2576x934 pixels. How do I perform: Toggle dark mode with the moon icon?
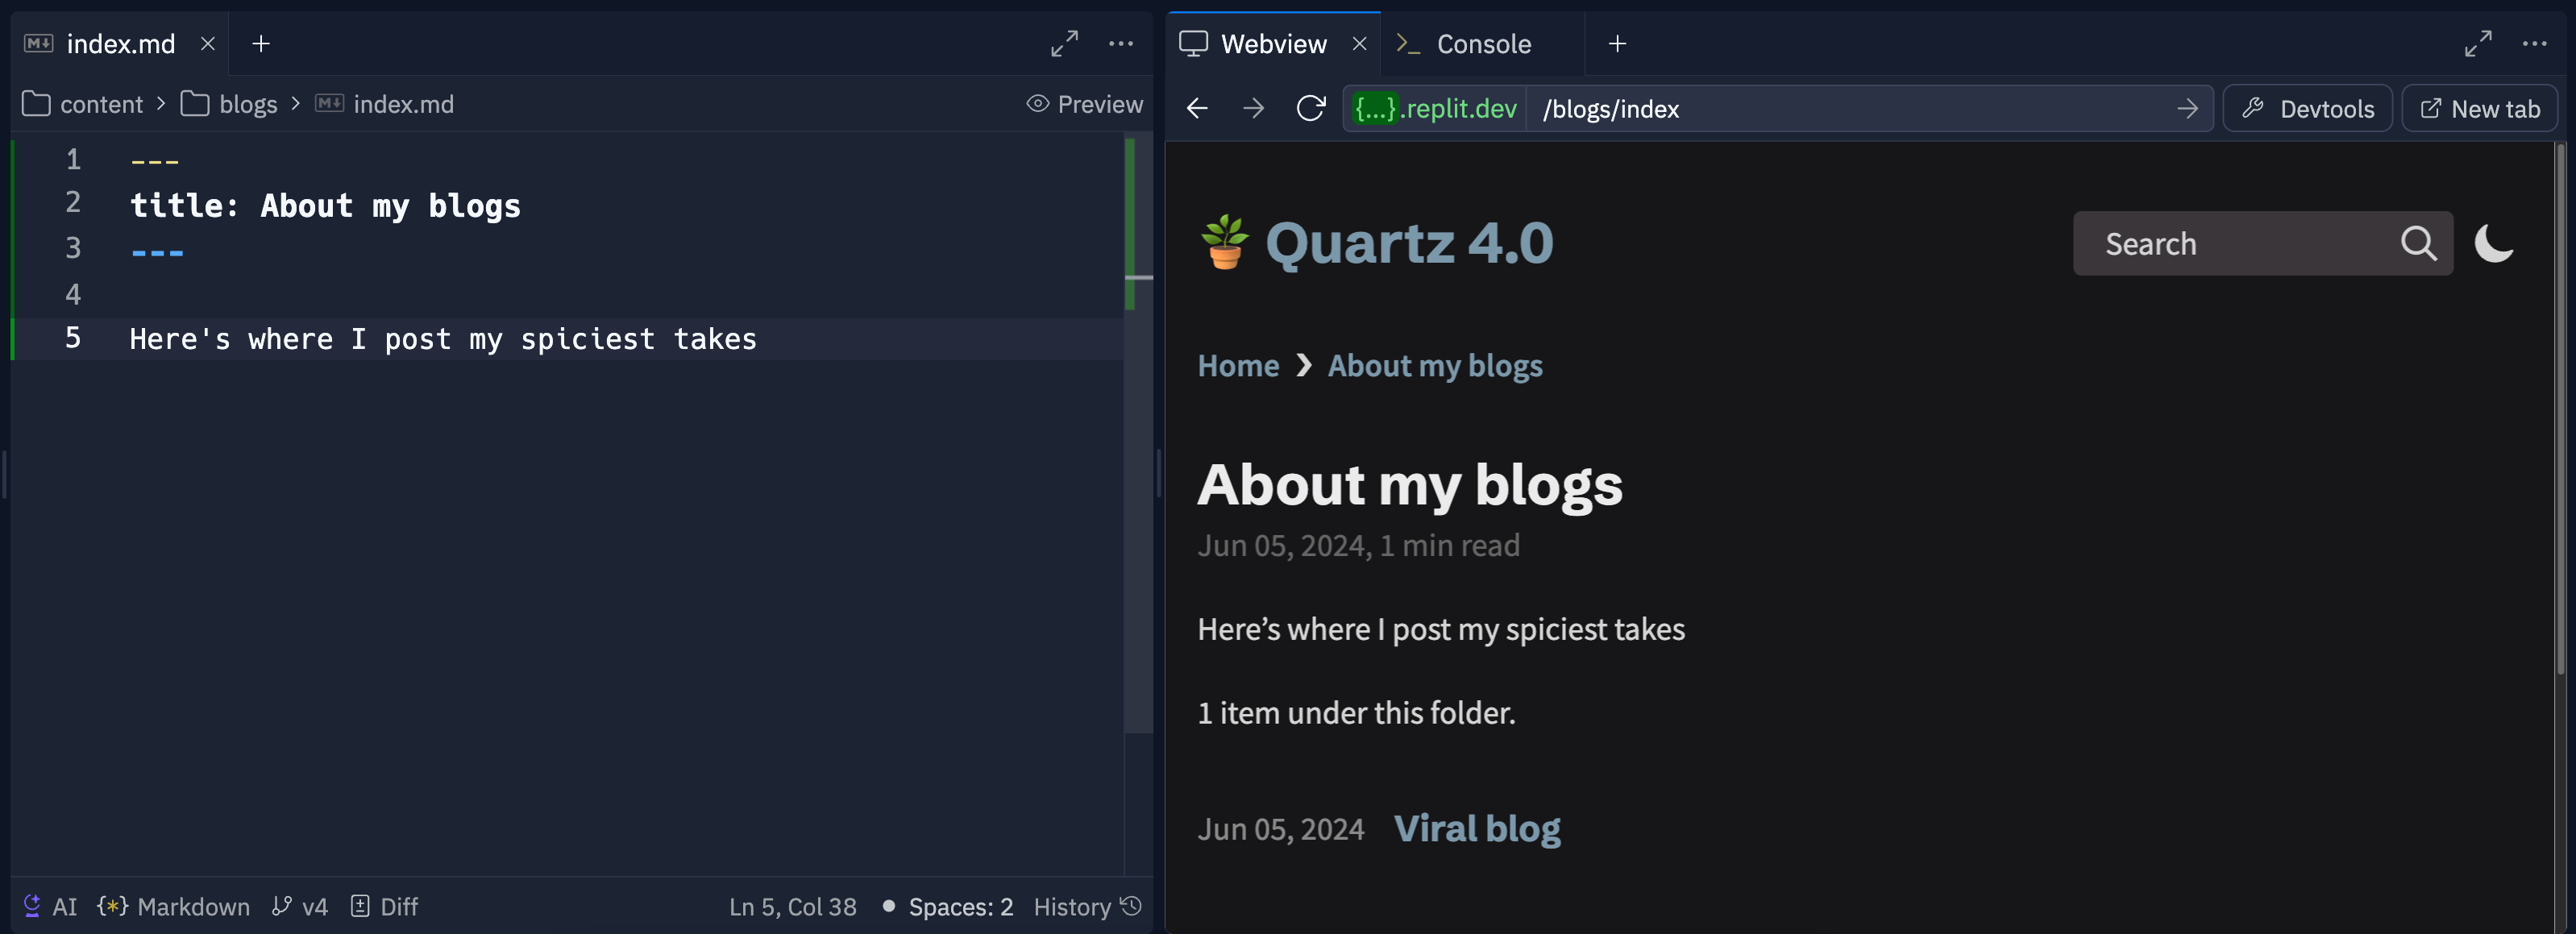2493,243
